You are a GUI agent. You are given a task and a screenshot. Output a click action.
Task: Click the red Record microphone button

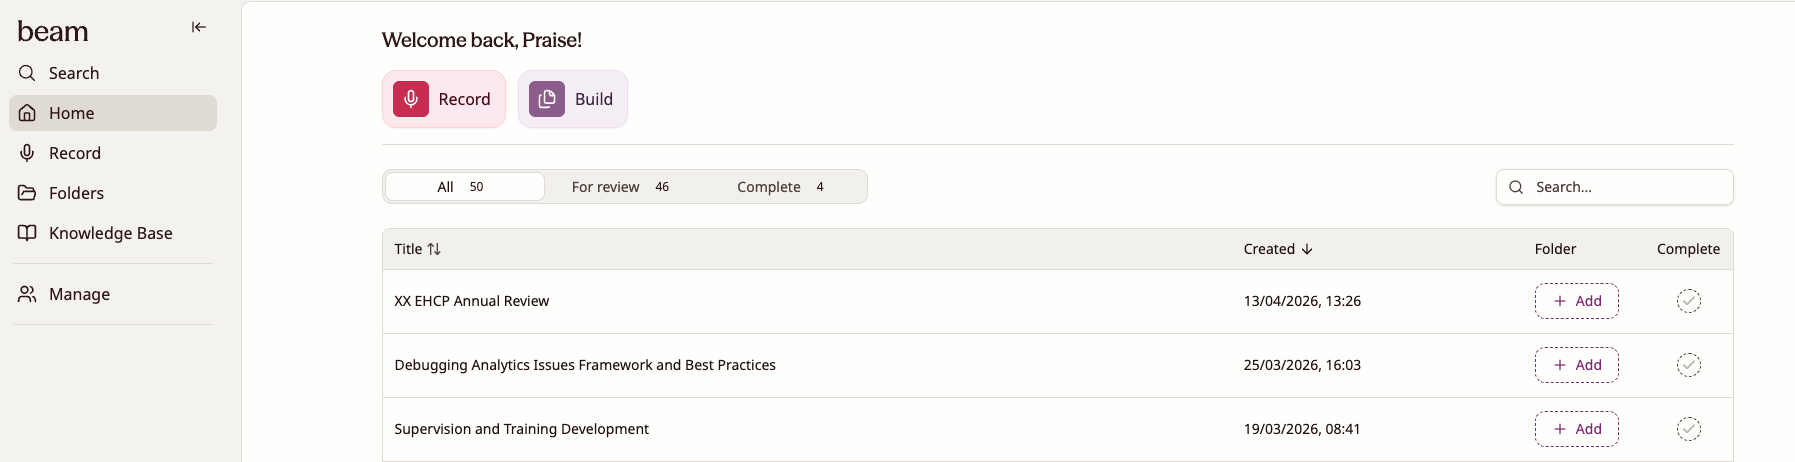tap(443, 99)
